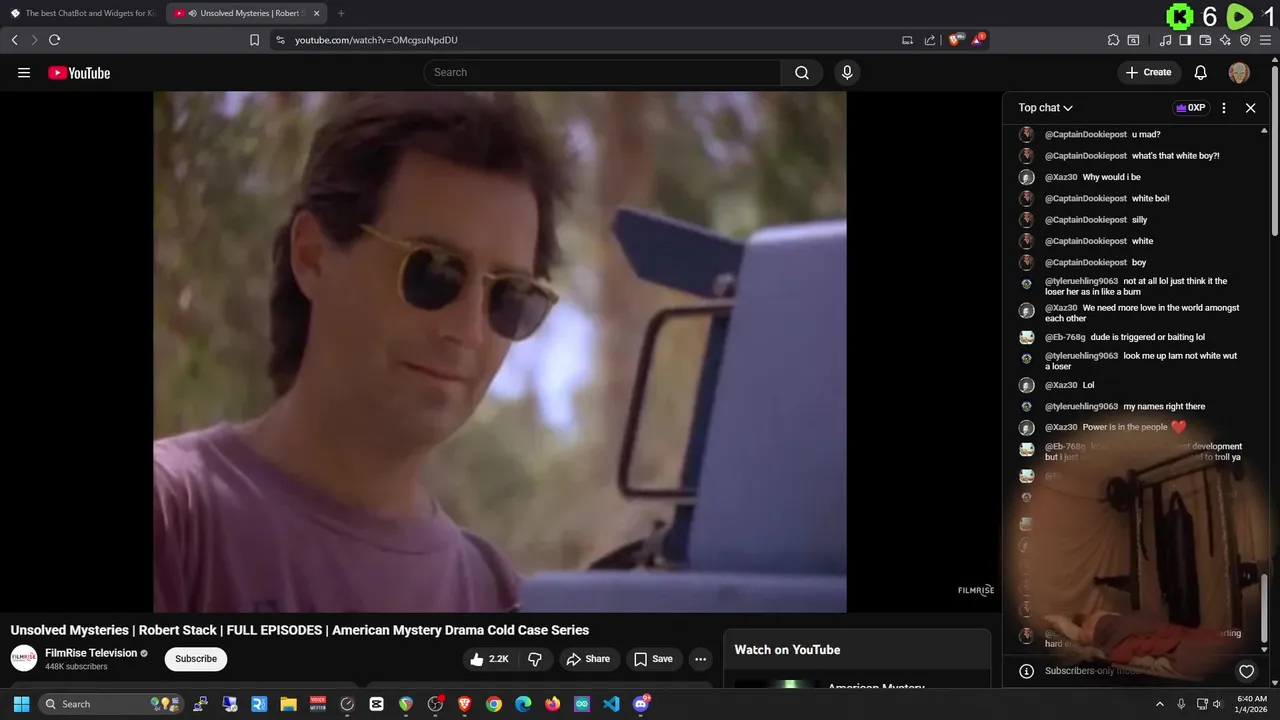Toggle Brave sidebar panel
Image resolution: width=1280 pixels, height=720 pixels.
pyautogui.click(x=1185, y=40)
